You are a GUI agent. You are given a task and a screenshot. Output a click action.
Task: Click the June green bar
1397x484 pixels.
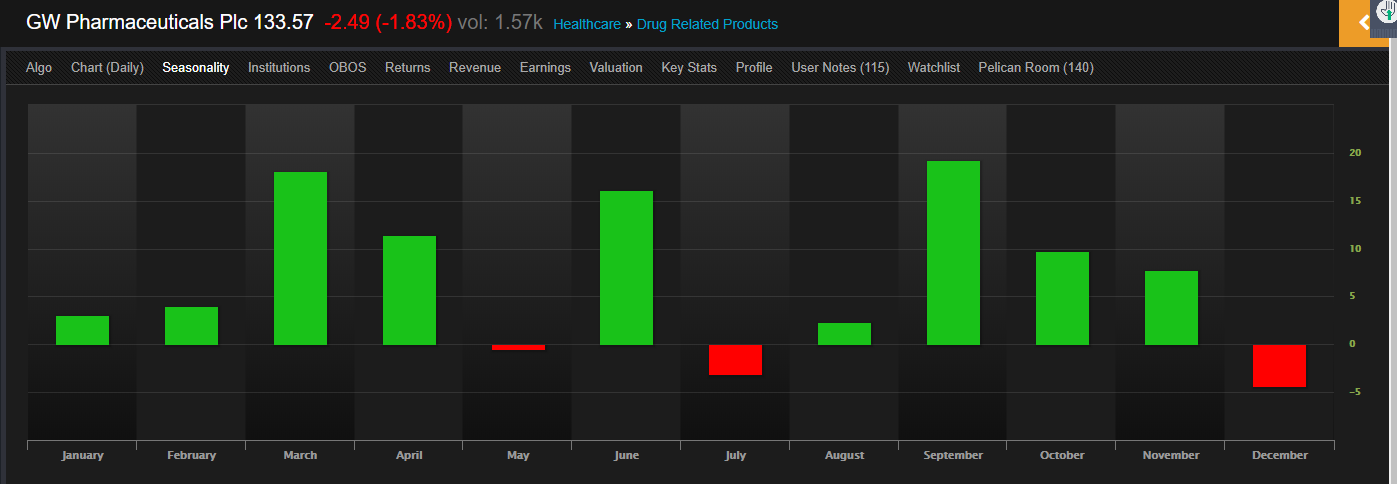point(626,268)
